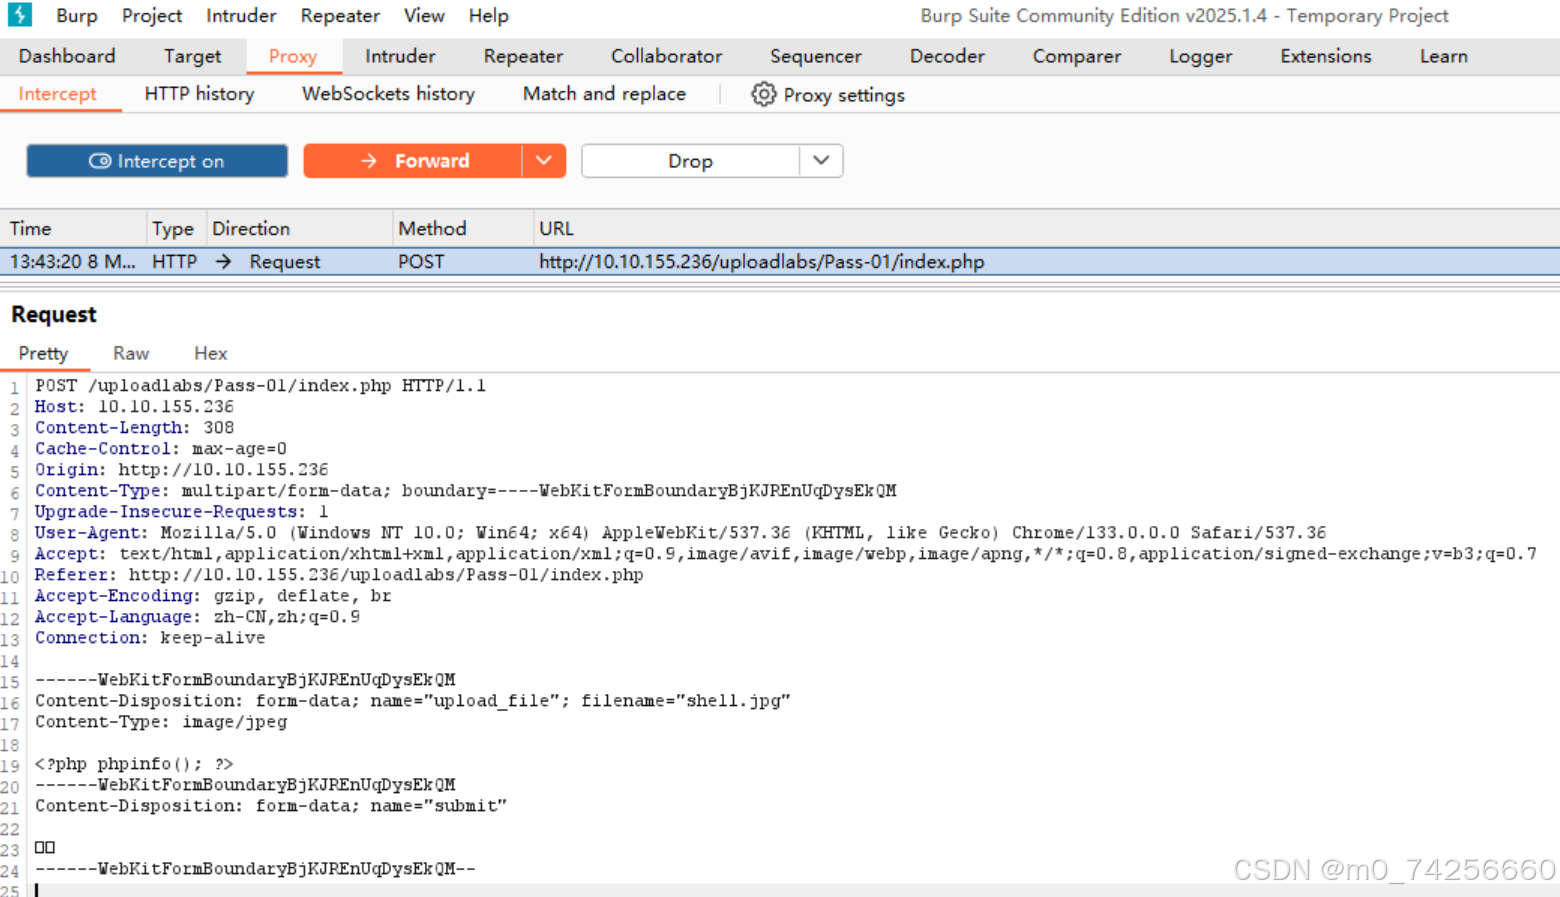Switch request view to Pretty
Screen dimensions: 1560x897
point(43,353)
